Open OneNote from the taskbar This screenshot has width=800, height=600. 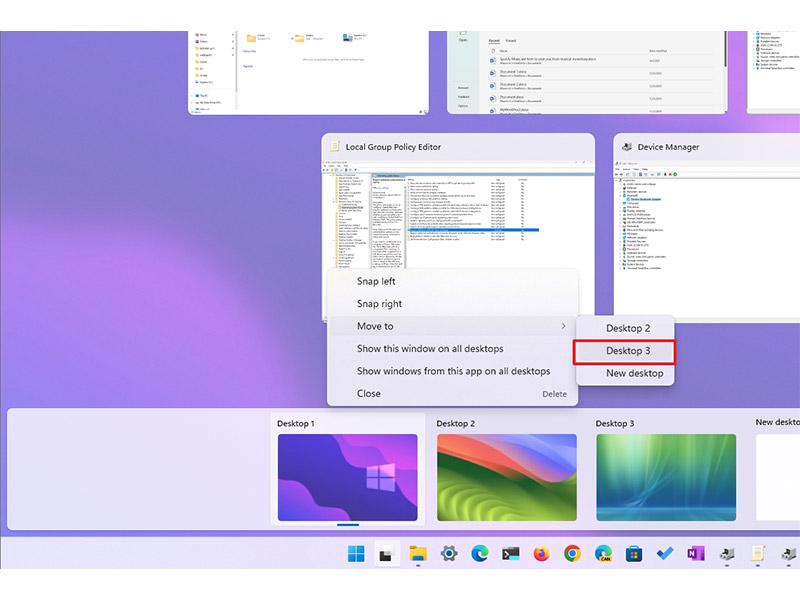click(x=696, y=554)
